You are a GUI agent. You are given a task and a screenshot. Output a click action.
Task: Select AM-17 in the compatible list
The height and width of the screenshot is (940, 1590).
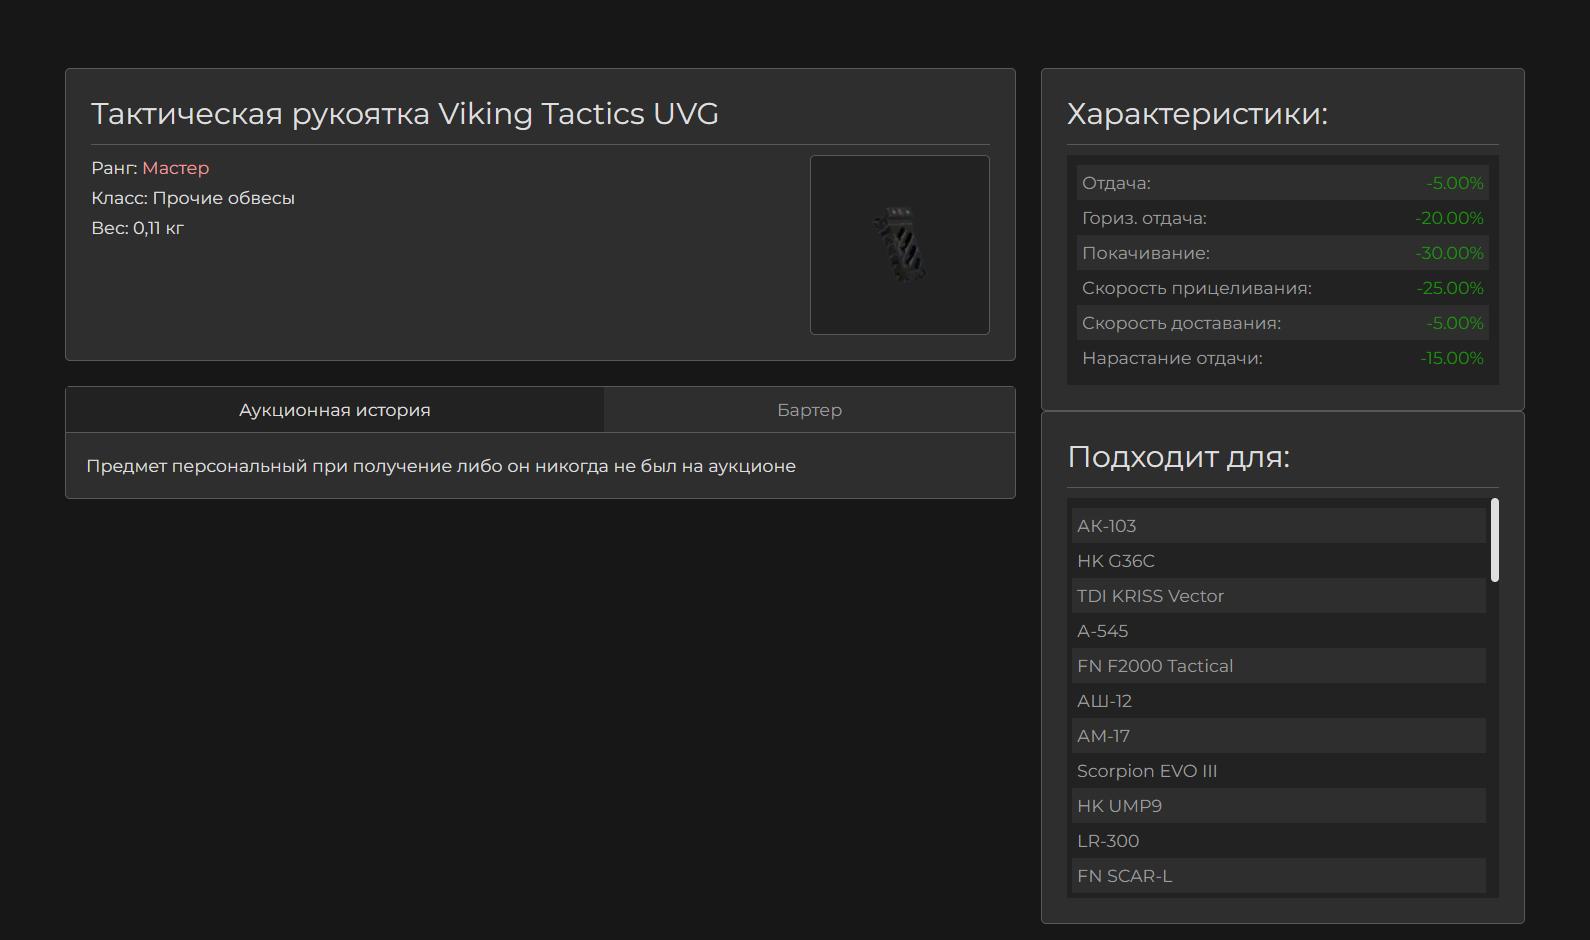tap(1279, 736)
